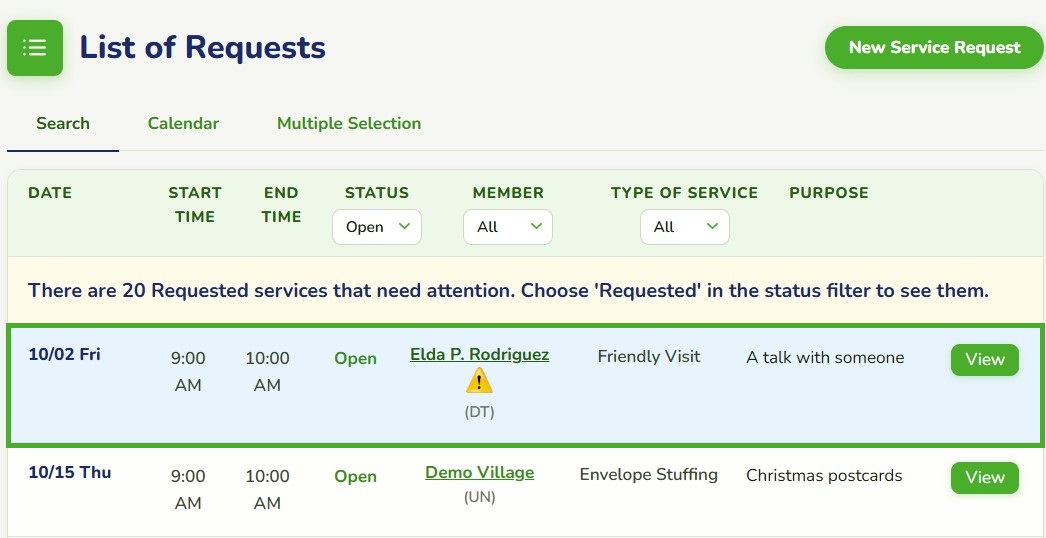Screen dimensions: 1046x538
Task: Click the Type of Service chevron arrow
Action: 712,226
